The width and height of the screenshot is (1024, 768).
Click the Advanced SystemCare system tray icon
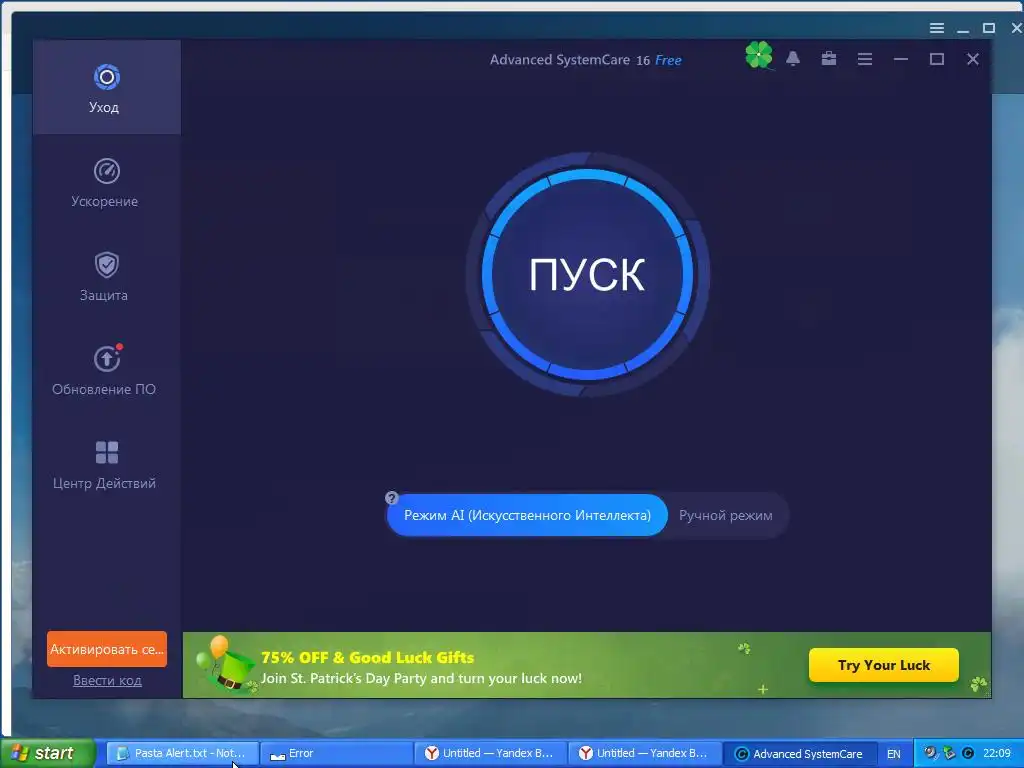tap(968, 753)
